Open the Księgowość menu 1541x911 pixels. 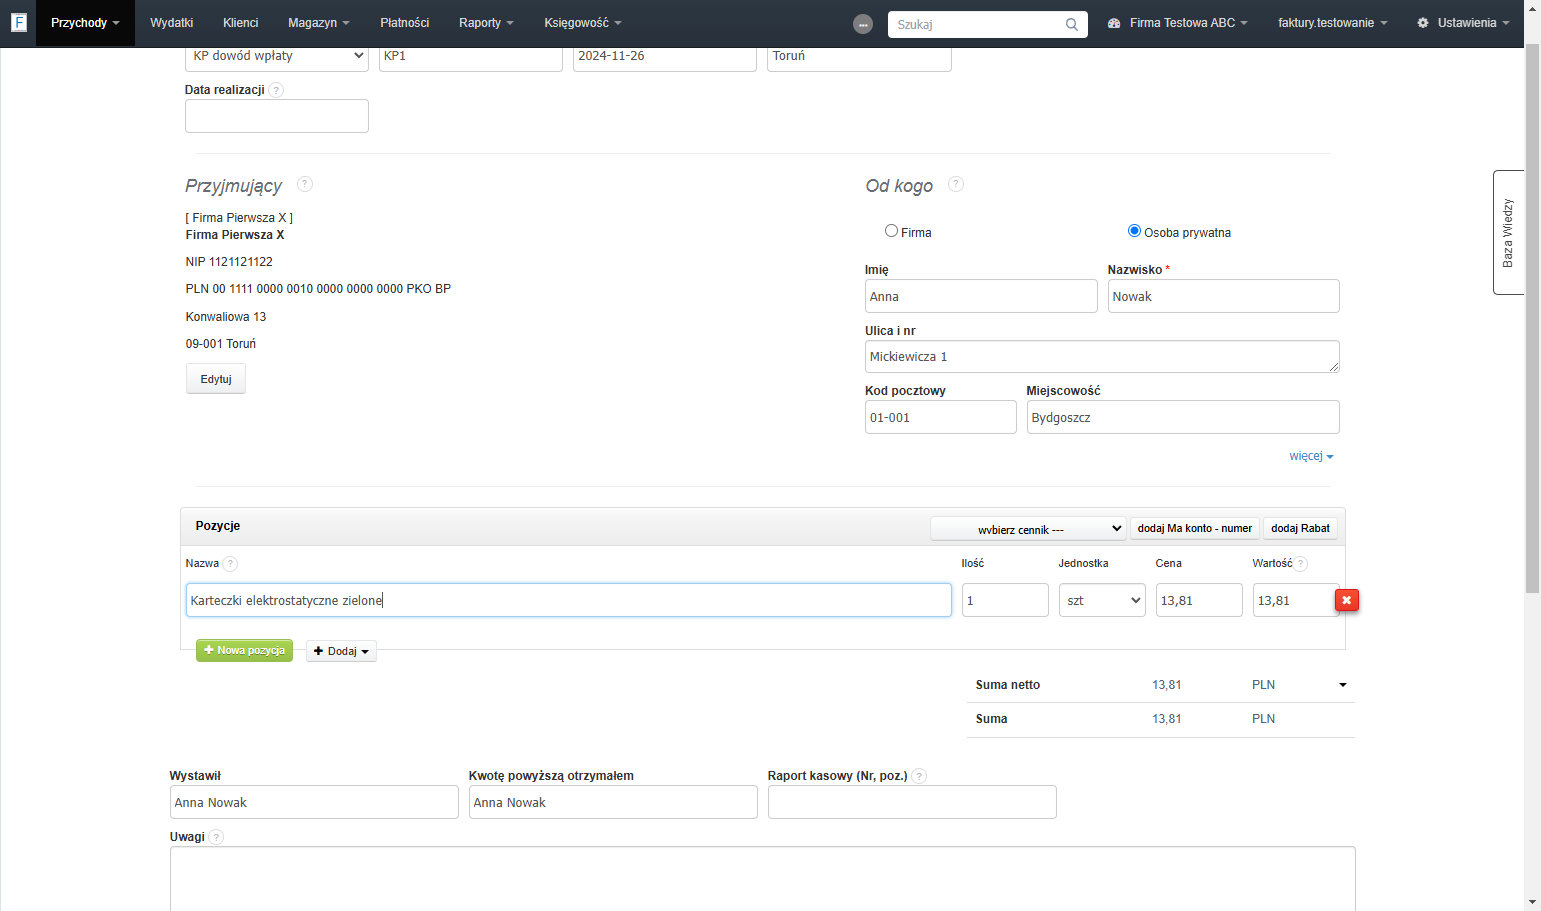click(583, 23)
